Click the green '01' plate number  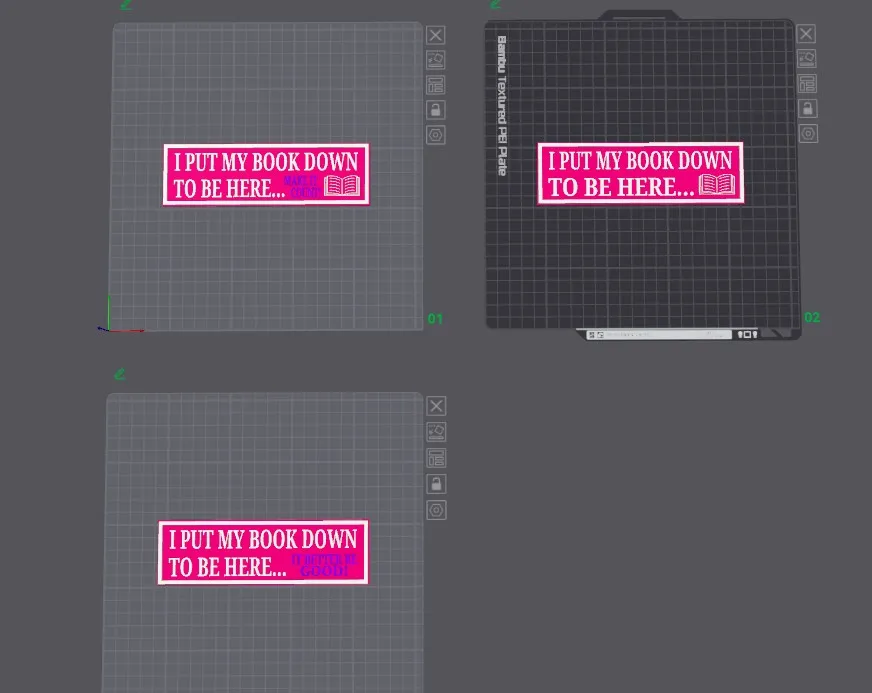tap(435, 319)
